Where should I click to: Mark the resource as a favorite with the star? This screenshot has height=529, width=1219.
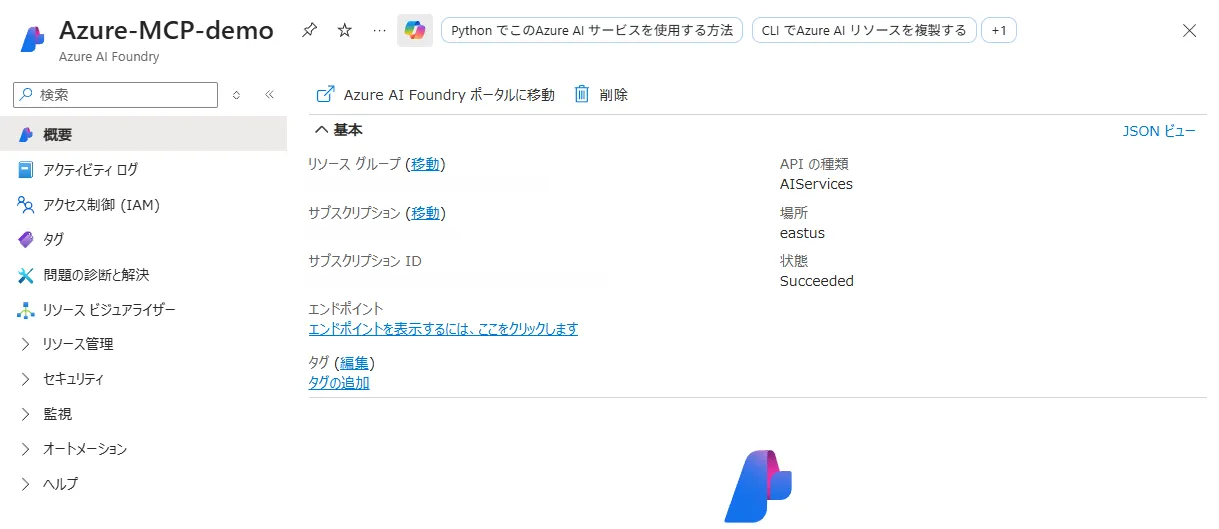[345, 31]
